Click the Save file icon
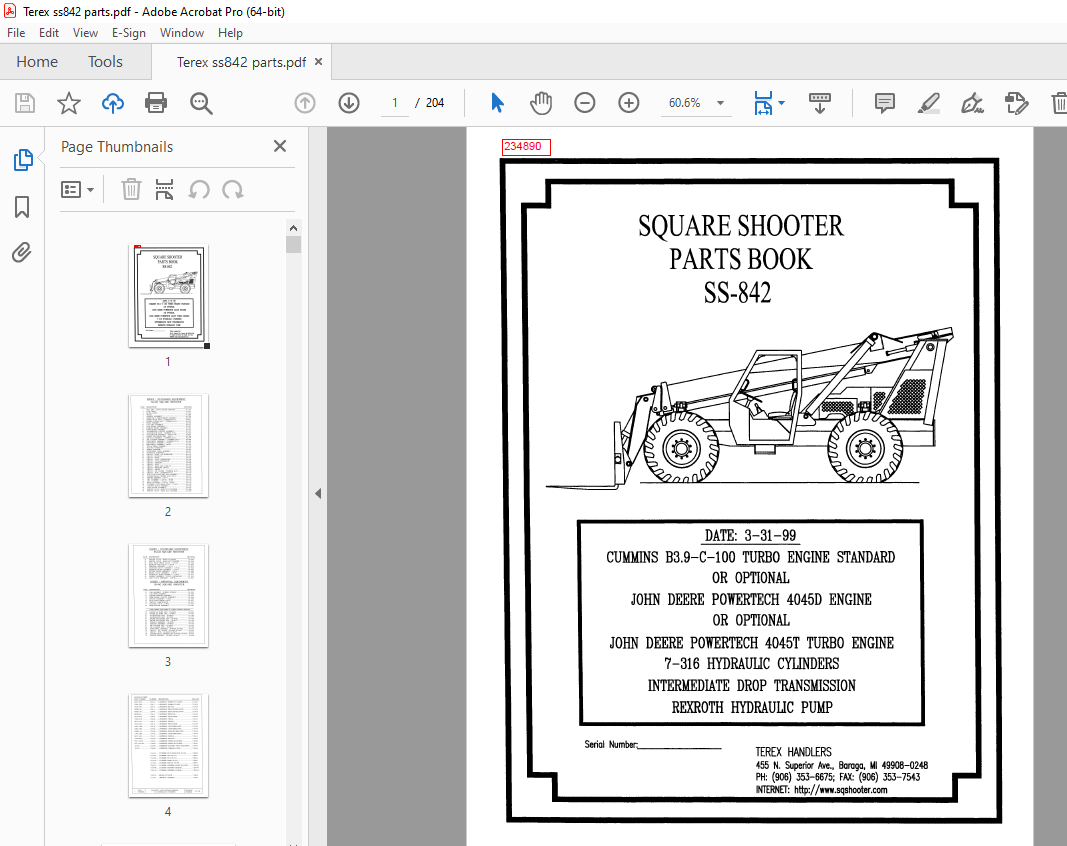 click(25, 103)
